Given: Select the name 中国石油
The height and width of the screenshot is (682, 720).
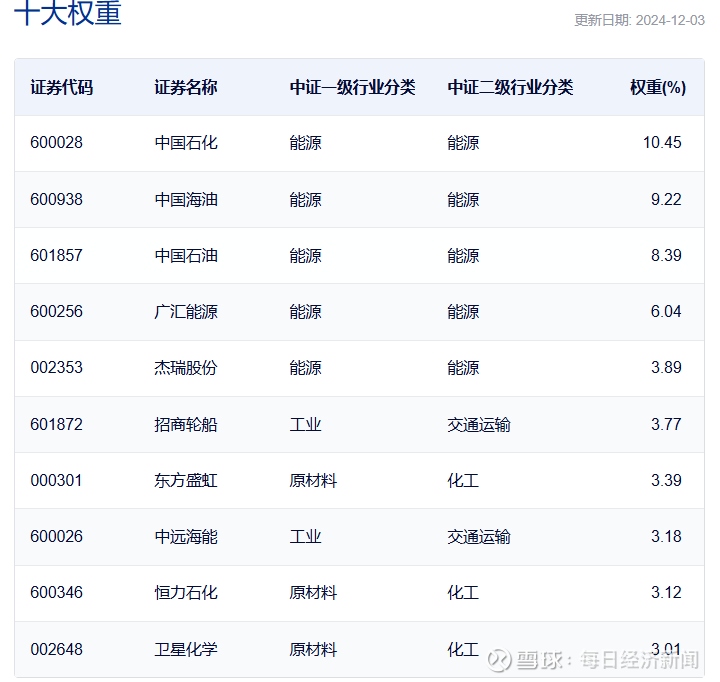Looking at the screenshot, I should click(x=186, y=256).
